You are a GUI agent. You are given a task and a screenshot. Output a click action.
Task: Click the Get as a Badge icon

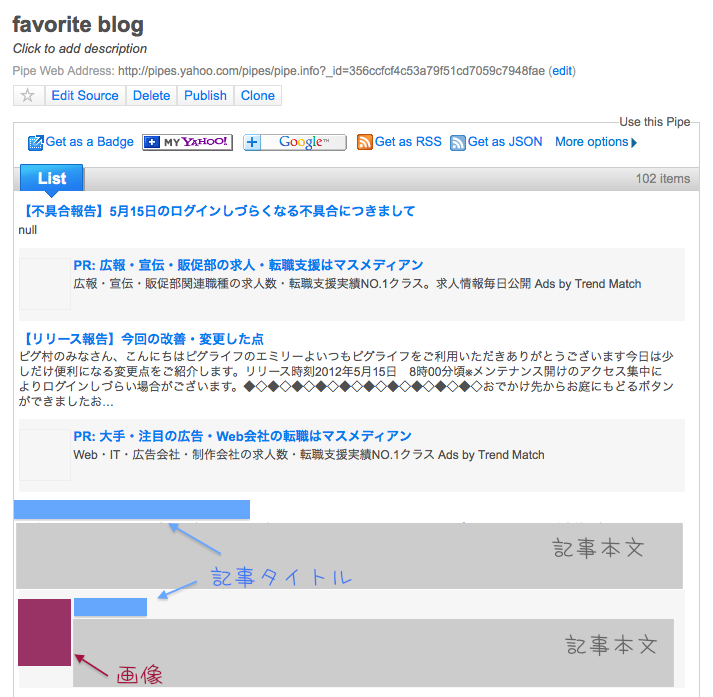click(x=36, y=142)
